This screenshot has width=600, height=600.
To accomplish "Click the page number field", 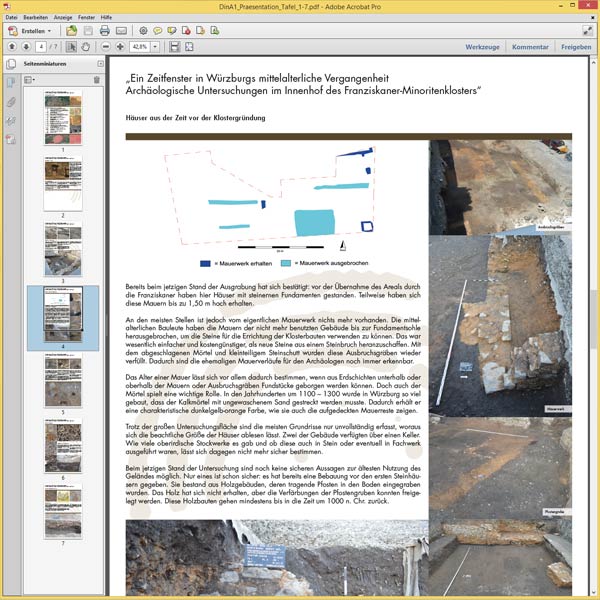I will pyautogui.click(x=41, y=47).
